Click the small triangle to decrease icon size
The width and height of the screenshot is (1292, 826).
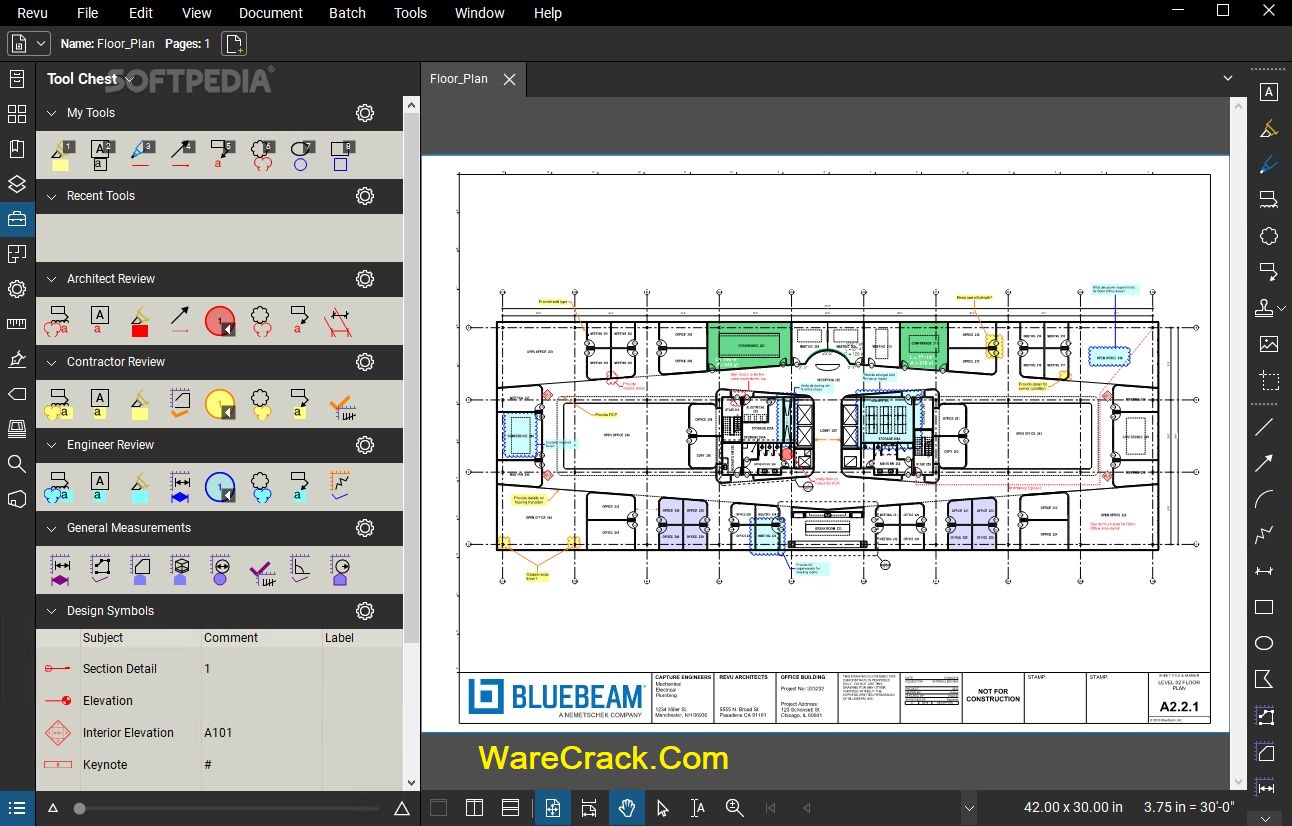tap(53, 808)
